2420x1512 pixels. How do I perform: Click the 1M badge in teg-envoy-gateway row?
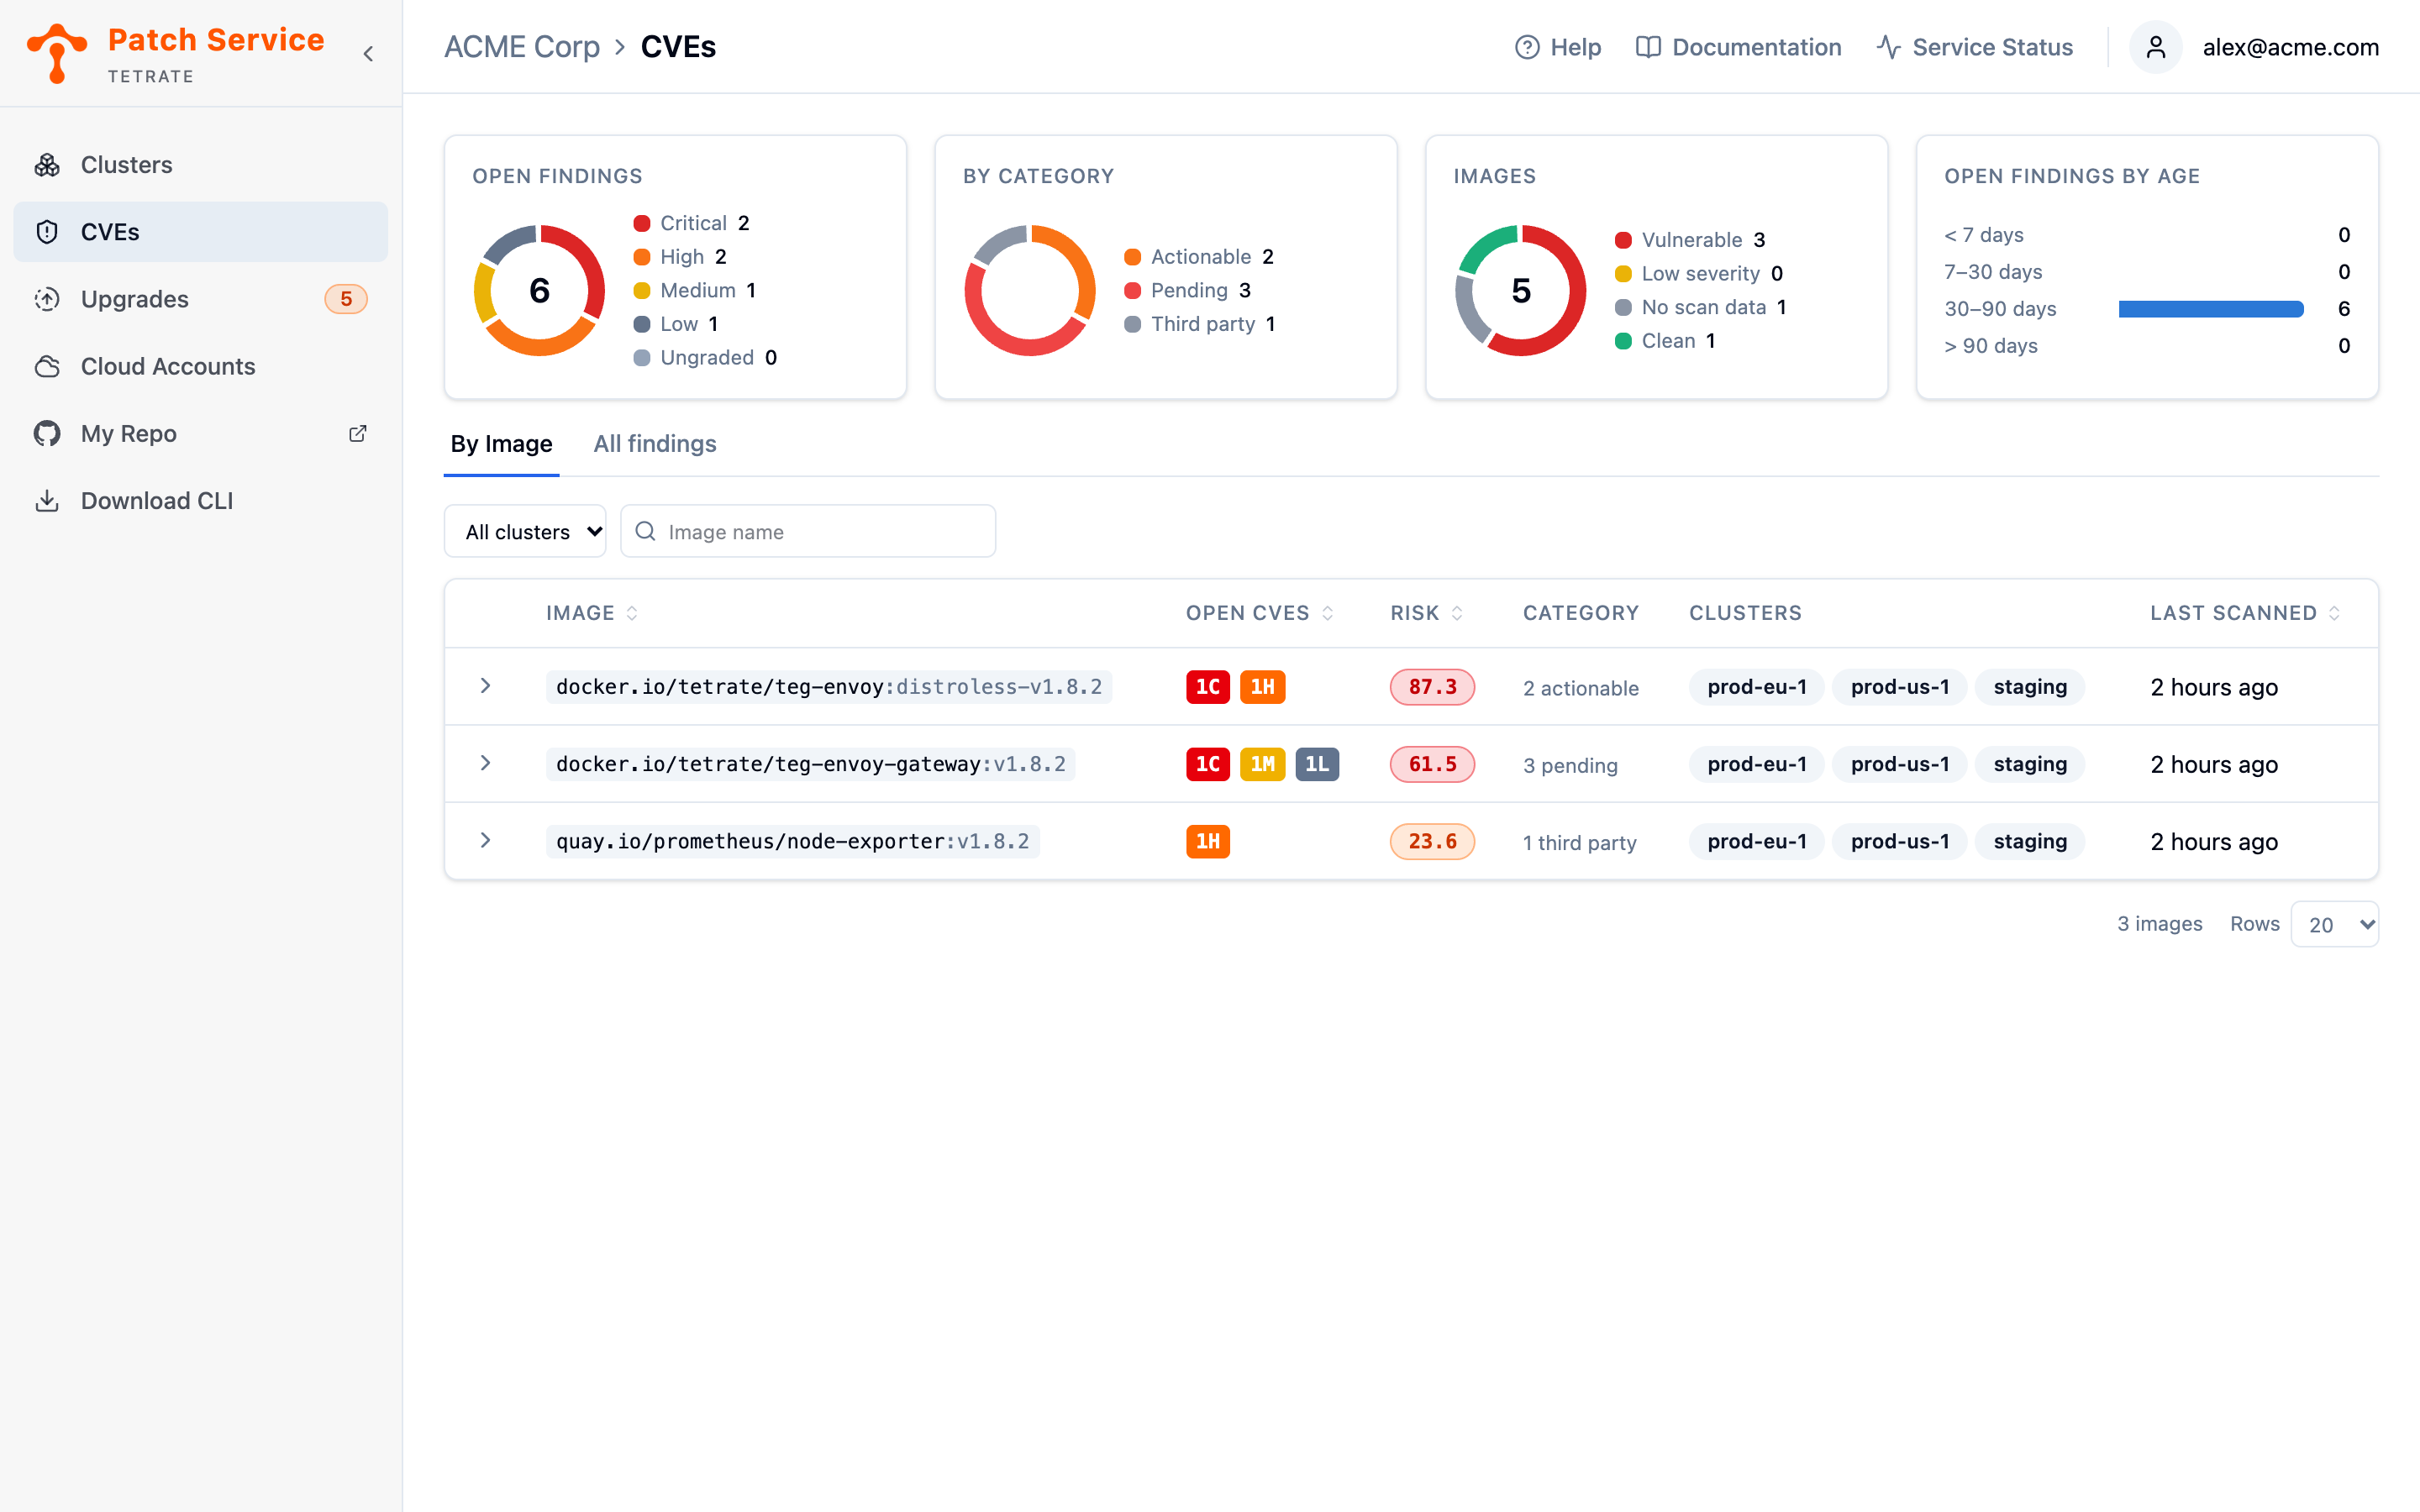(x=1262, y=764)
